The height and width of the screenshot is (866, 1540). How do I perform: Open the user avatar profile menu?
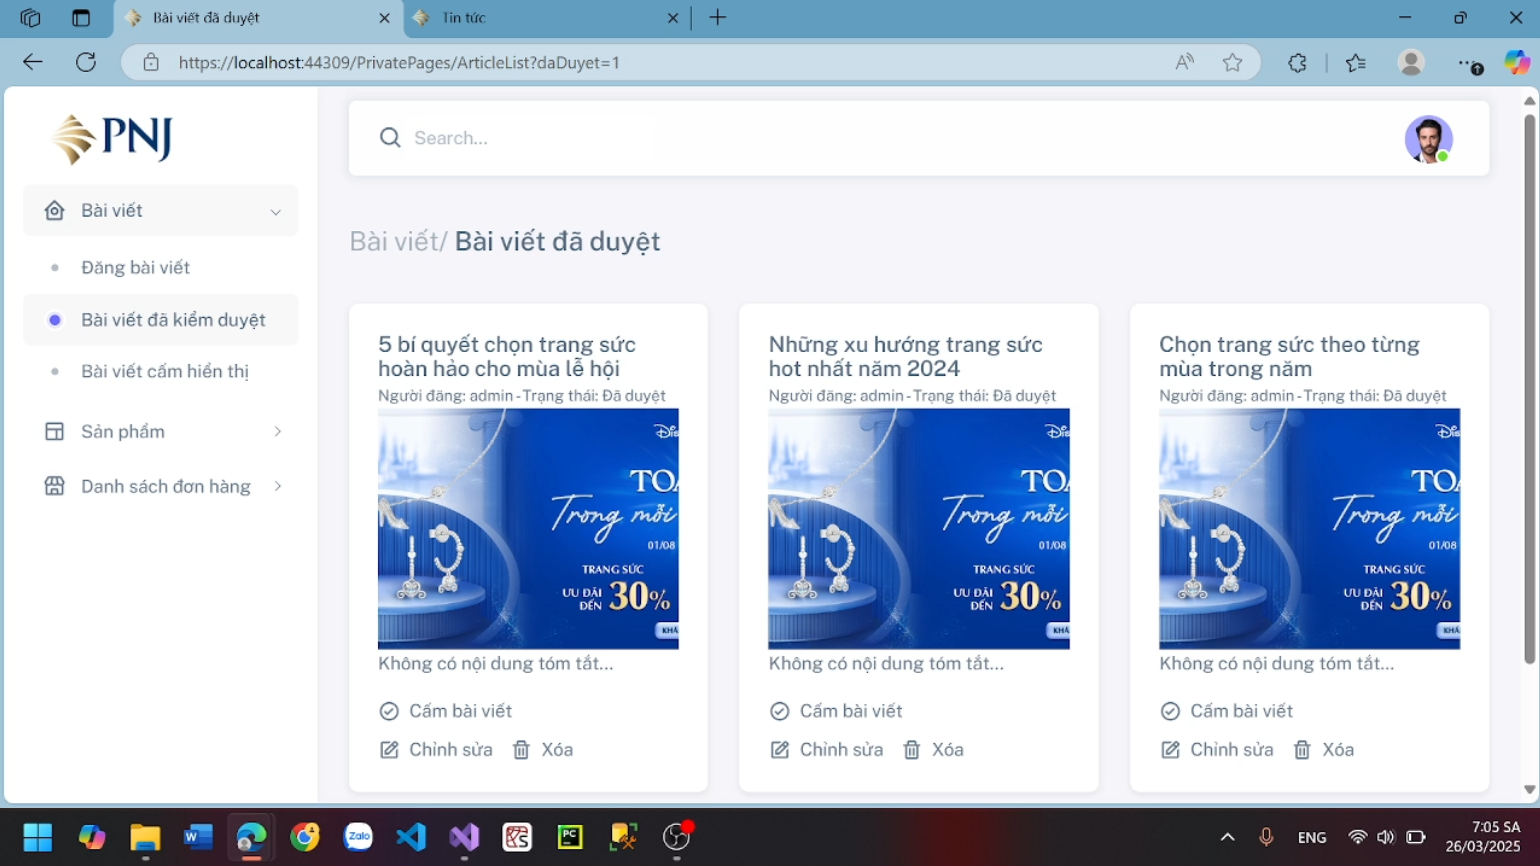coord(1428,139)
